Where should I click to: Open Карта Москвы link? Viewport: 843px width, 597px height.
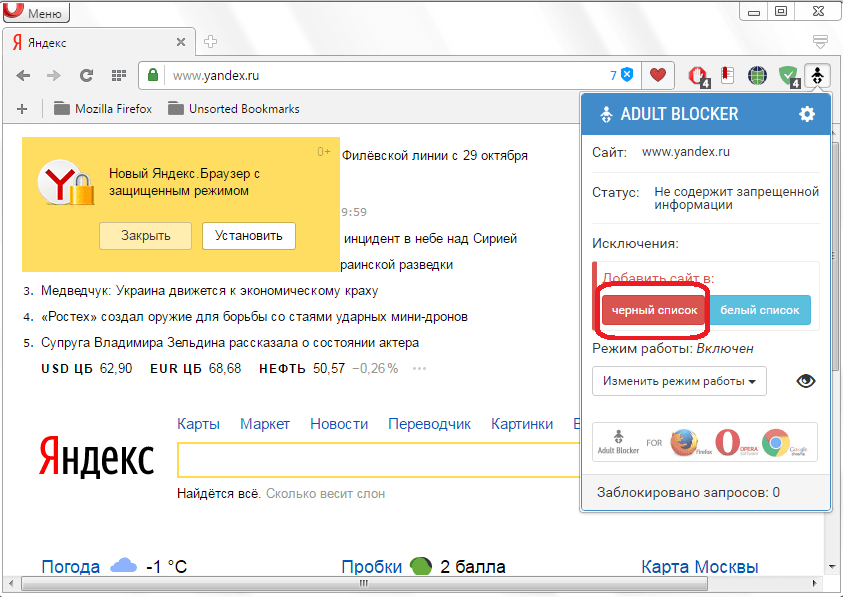click(699, 566)
